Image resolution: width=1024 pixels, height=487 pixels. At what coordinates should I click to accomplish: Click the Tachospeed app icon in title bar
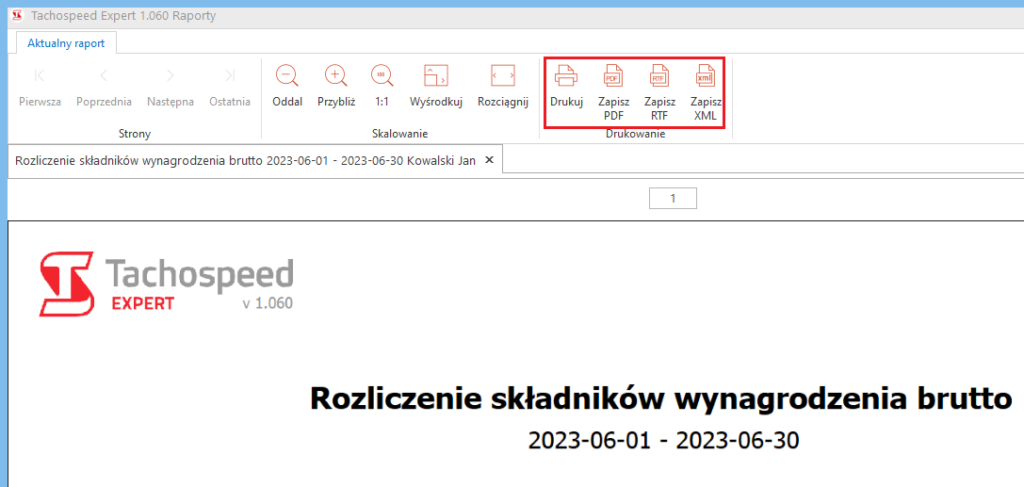(18, 15)
